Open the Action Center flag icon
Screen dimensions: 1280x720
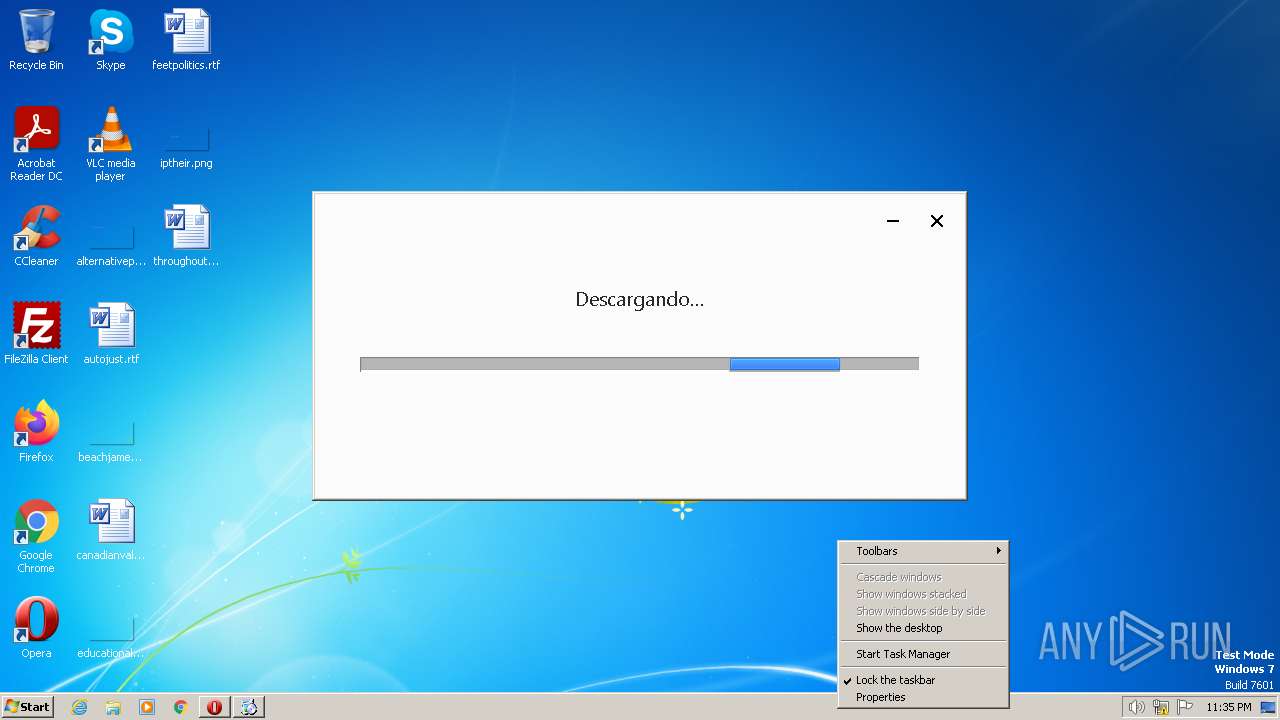1185,707
